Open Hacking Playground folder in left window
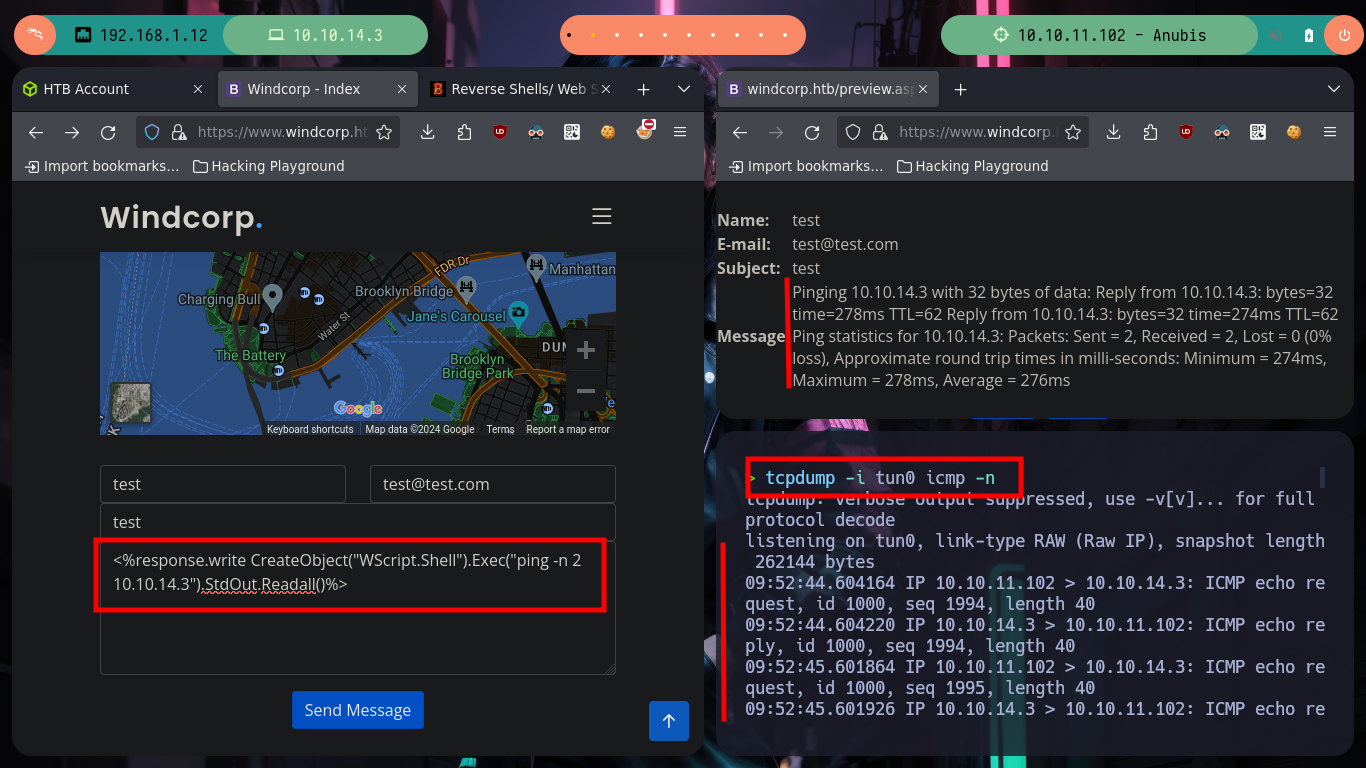Viewport: 1366px width, 768px height. 268,166
